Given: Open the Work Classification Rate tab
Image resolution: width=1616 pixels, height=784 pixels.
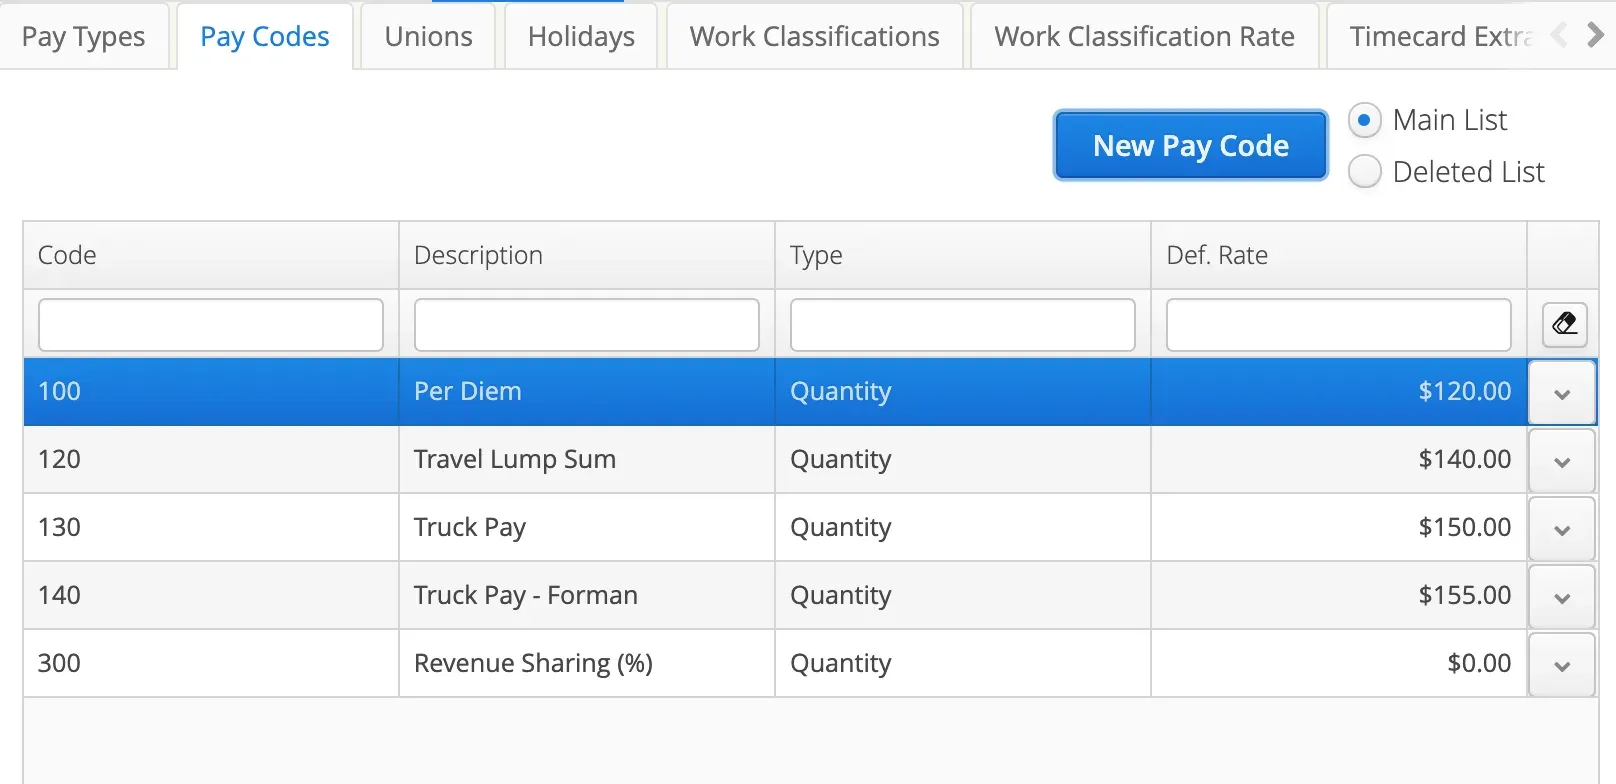Looking at the screenshot, I should [x=1144, y=37].
